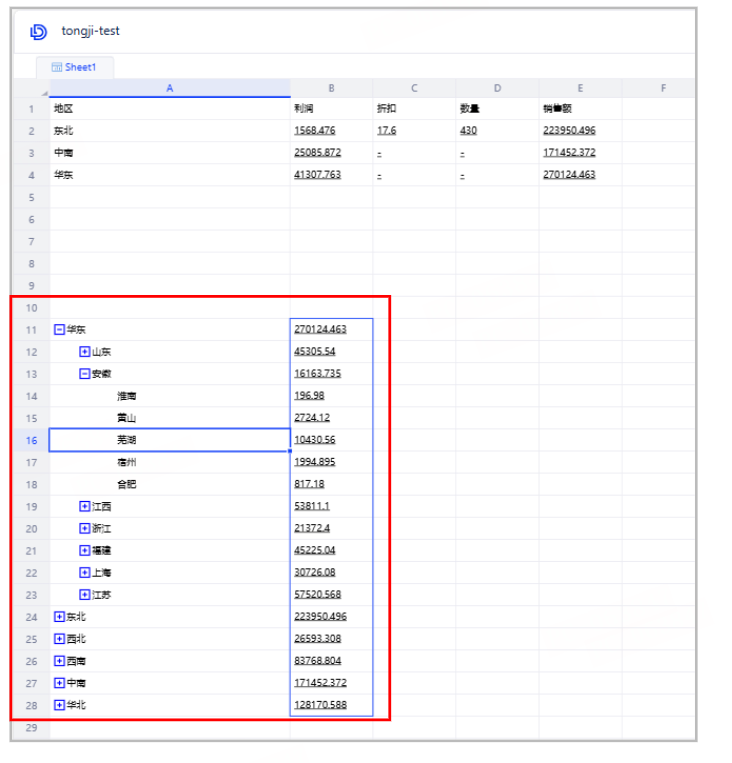This screenshot has height=763, width=732.
Task: Select column B header
Action: tap(331, 88)
